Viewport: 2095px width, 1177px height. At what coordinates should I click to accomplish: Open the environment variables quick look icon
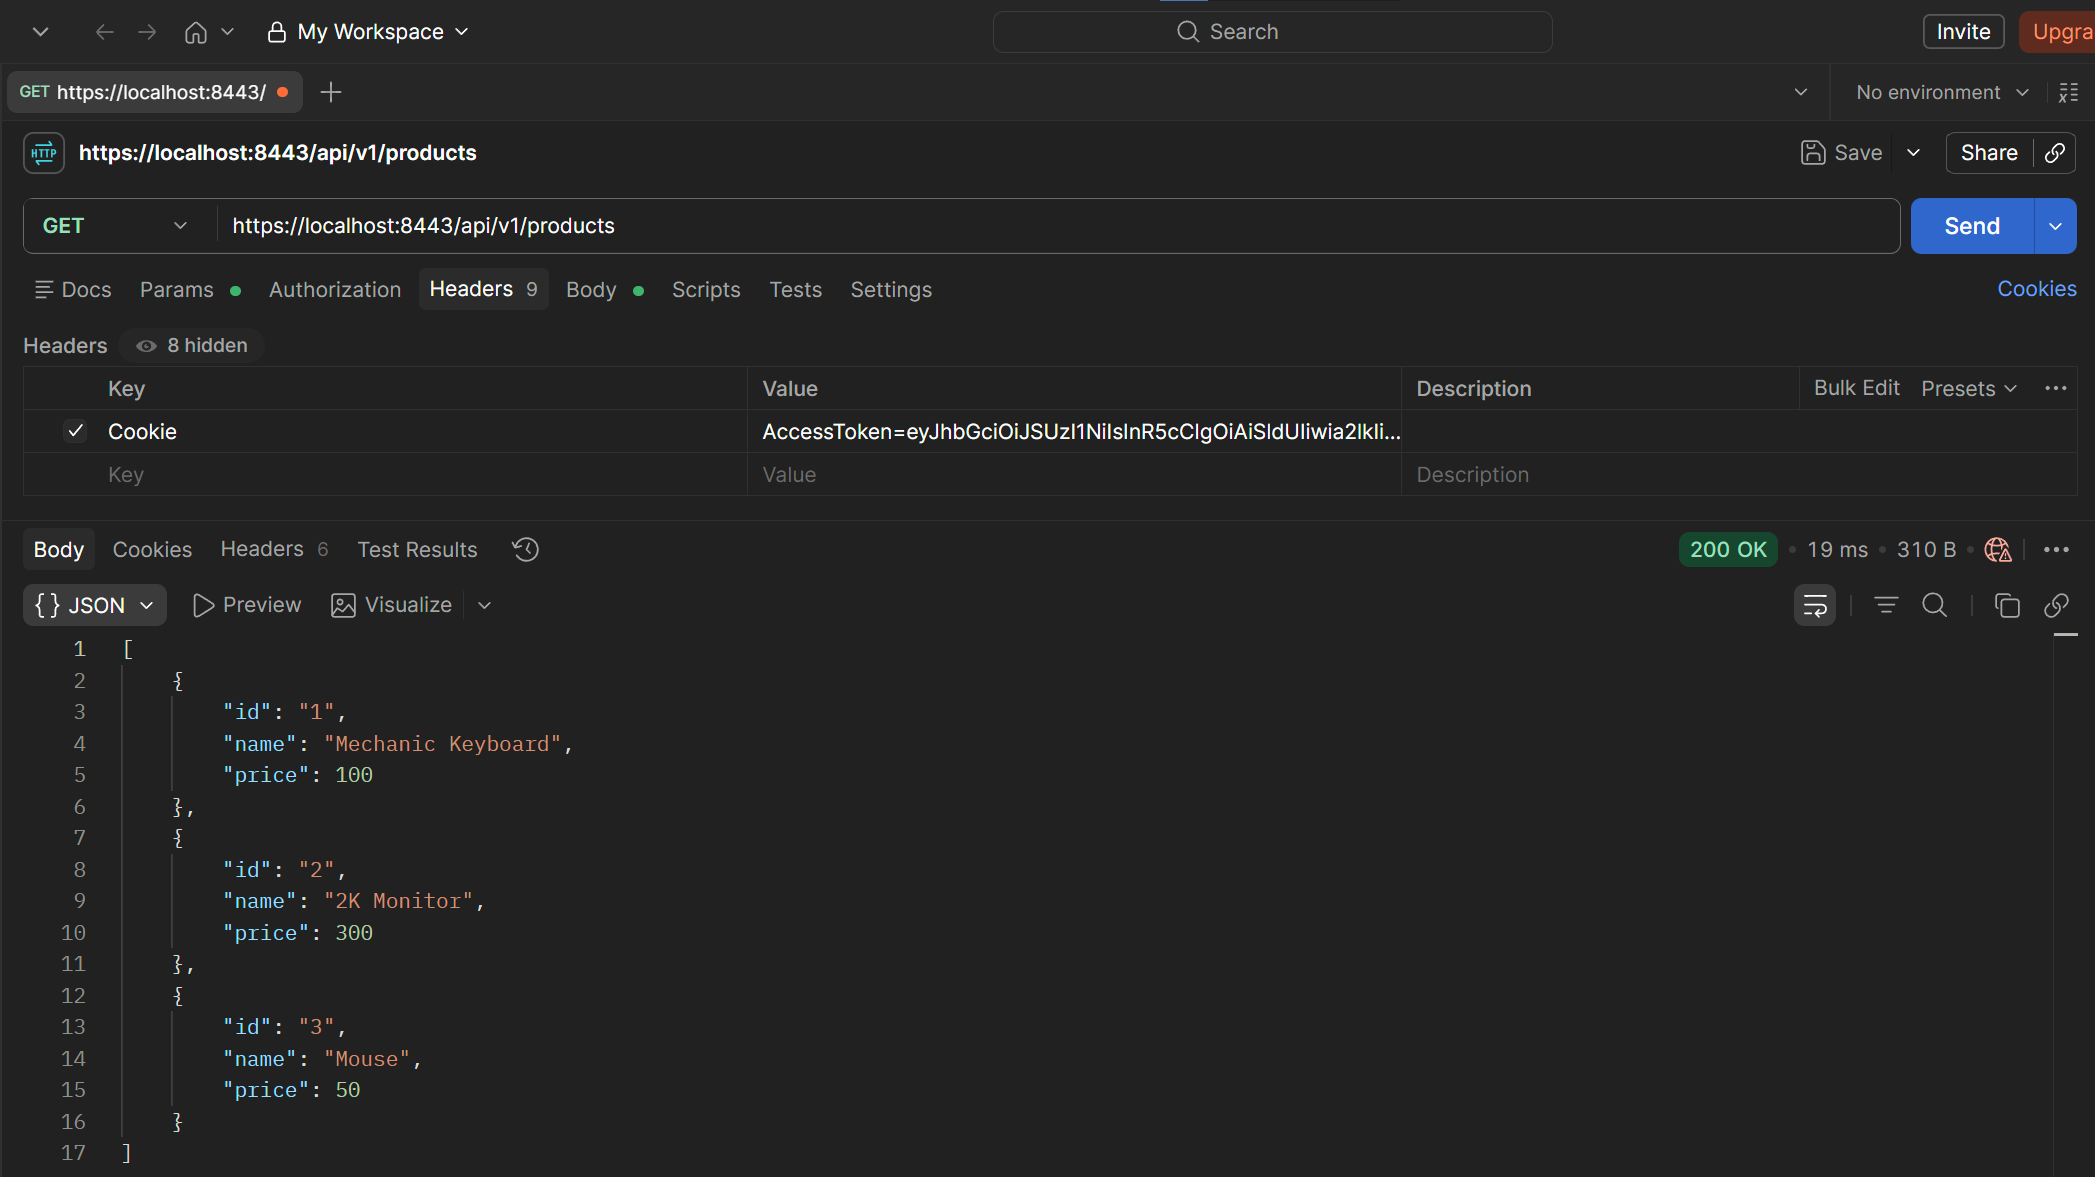2068,92
